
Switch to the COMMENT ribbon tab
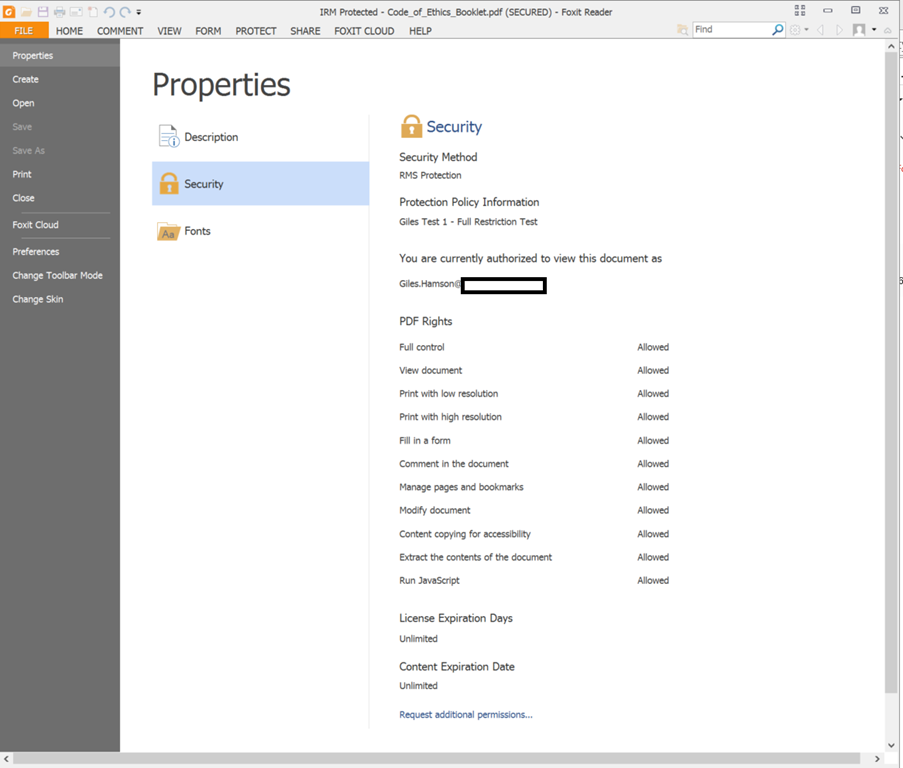point(120,31)
